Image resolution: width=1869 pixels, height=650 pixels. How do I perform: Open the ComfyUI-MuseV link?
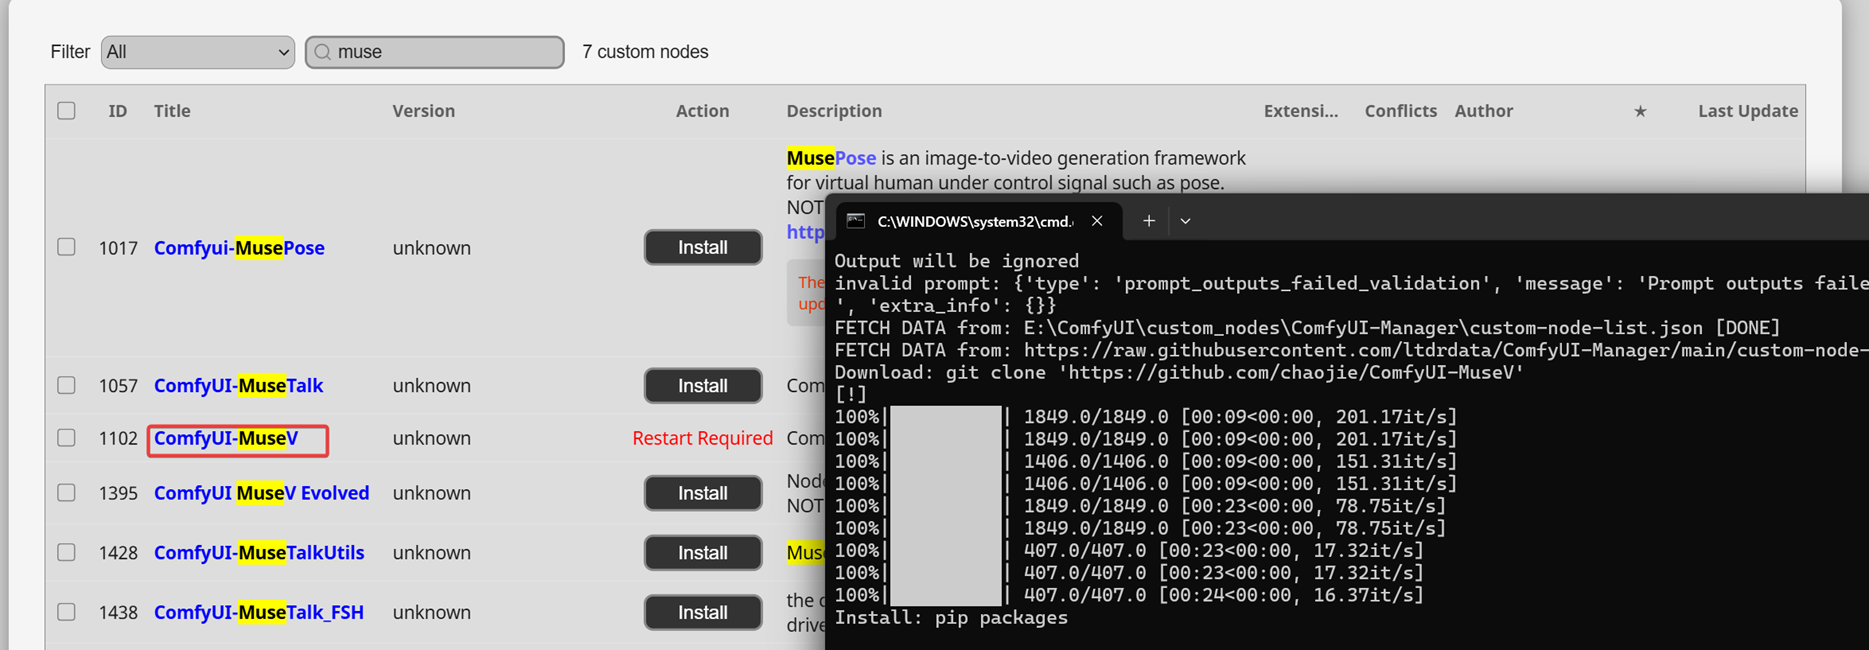pyautogui.click(x=226, y=439)
